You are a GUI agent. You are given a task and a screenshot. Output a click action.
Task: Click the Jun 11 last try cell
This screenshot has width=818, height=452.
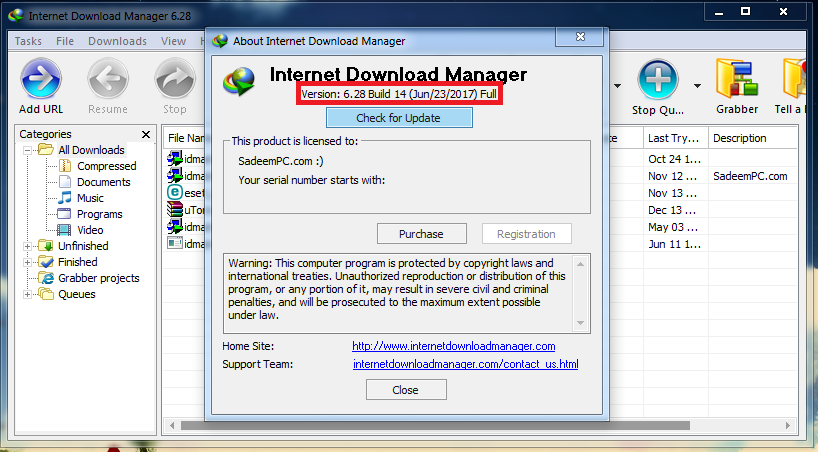[x=675, y=244]
